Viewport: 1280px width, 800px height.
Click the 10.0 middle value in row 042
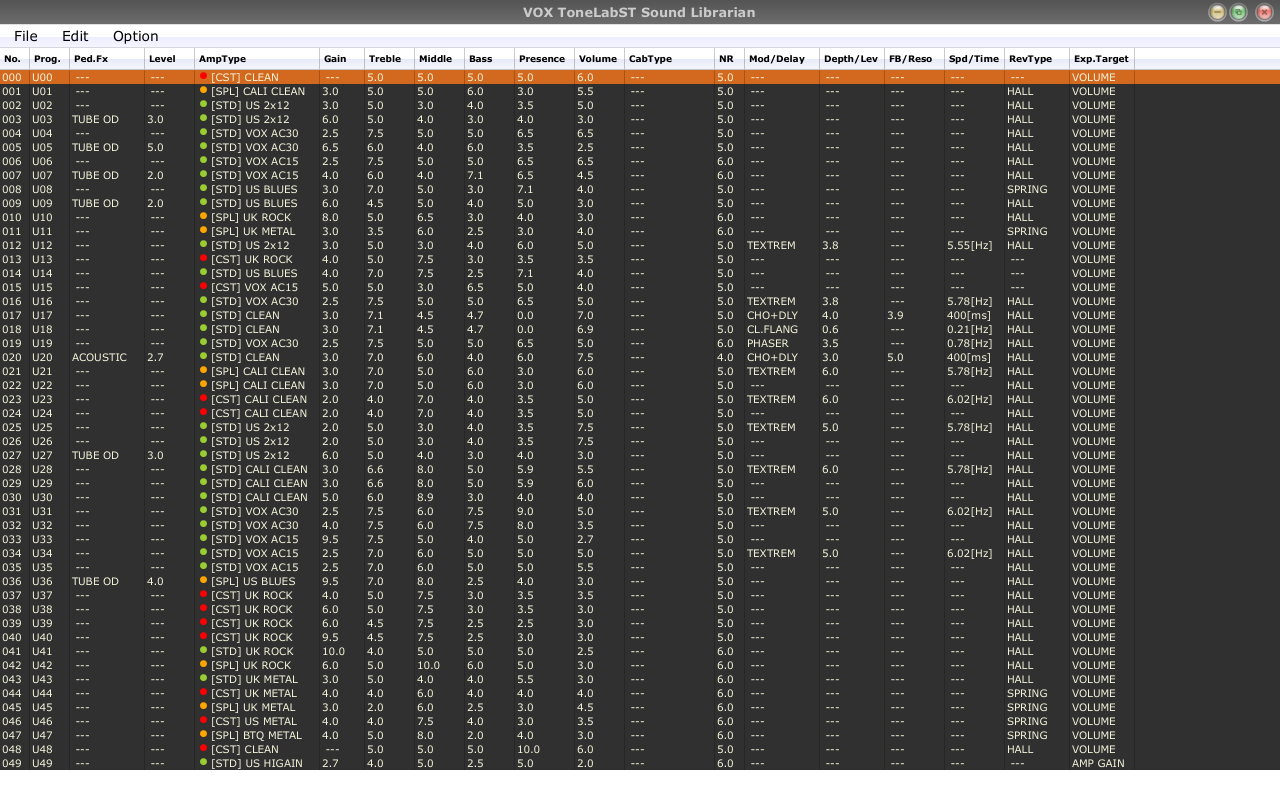click(x=429, y=665)
